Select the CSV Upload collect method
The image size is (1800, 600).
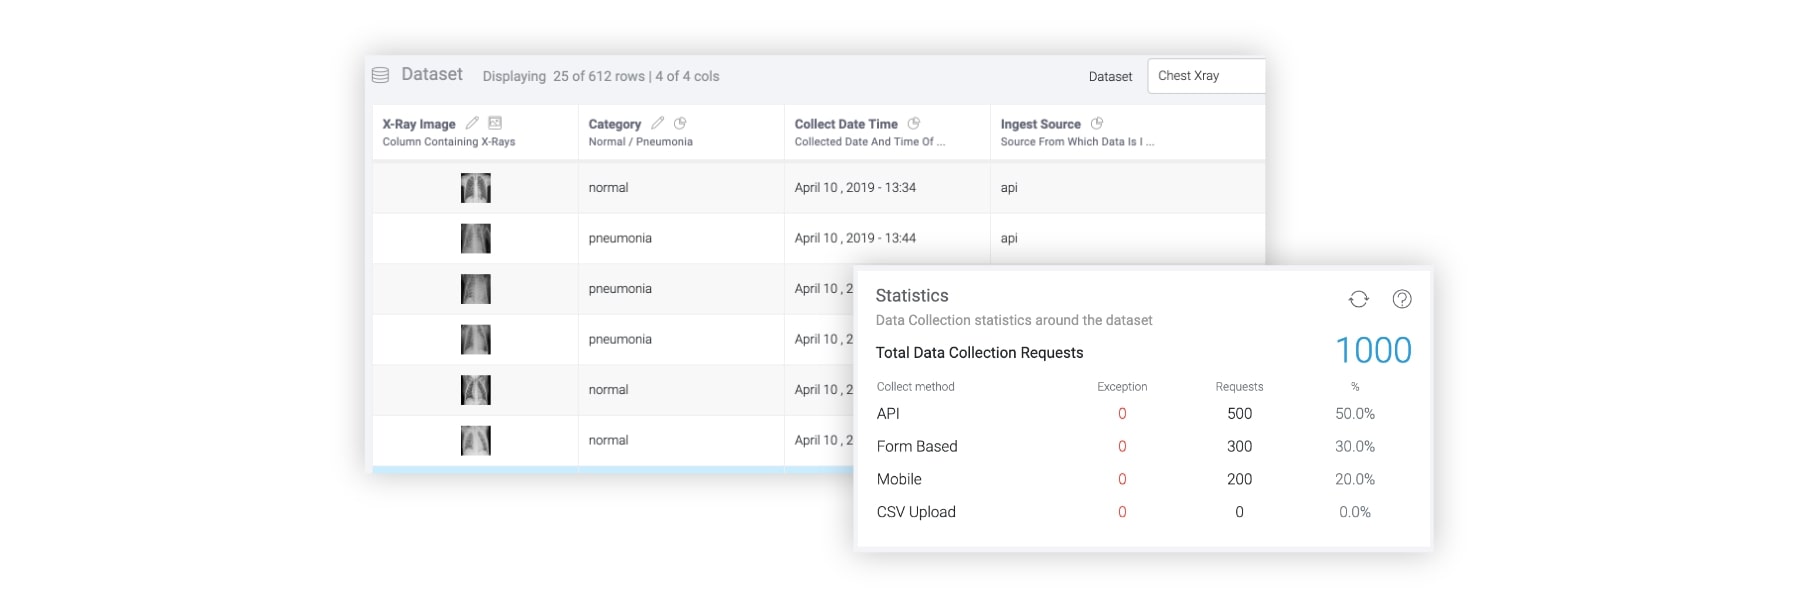(916, 512)
